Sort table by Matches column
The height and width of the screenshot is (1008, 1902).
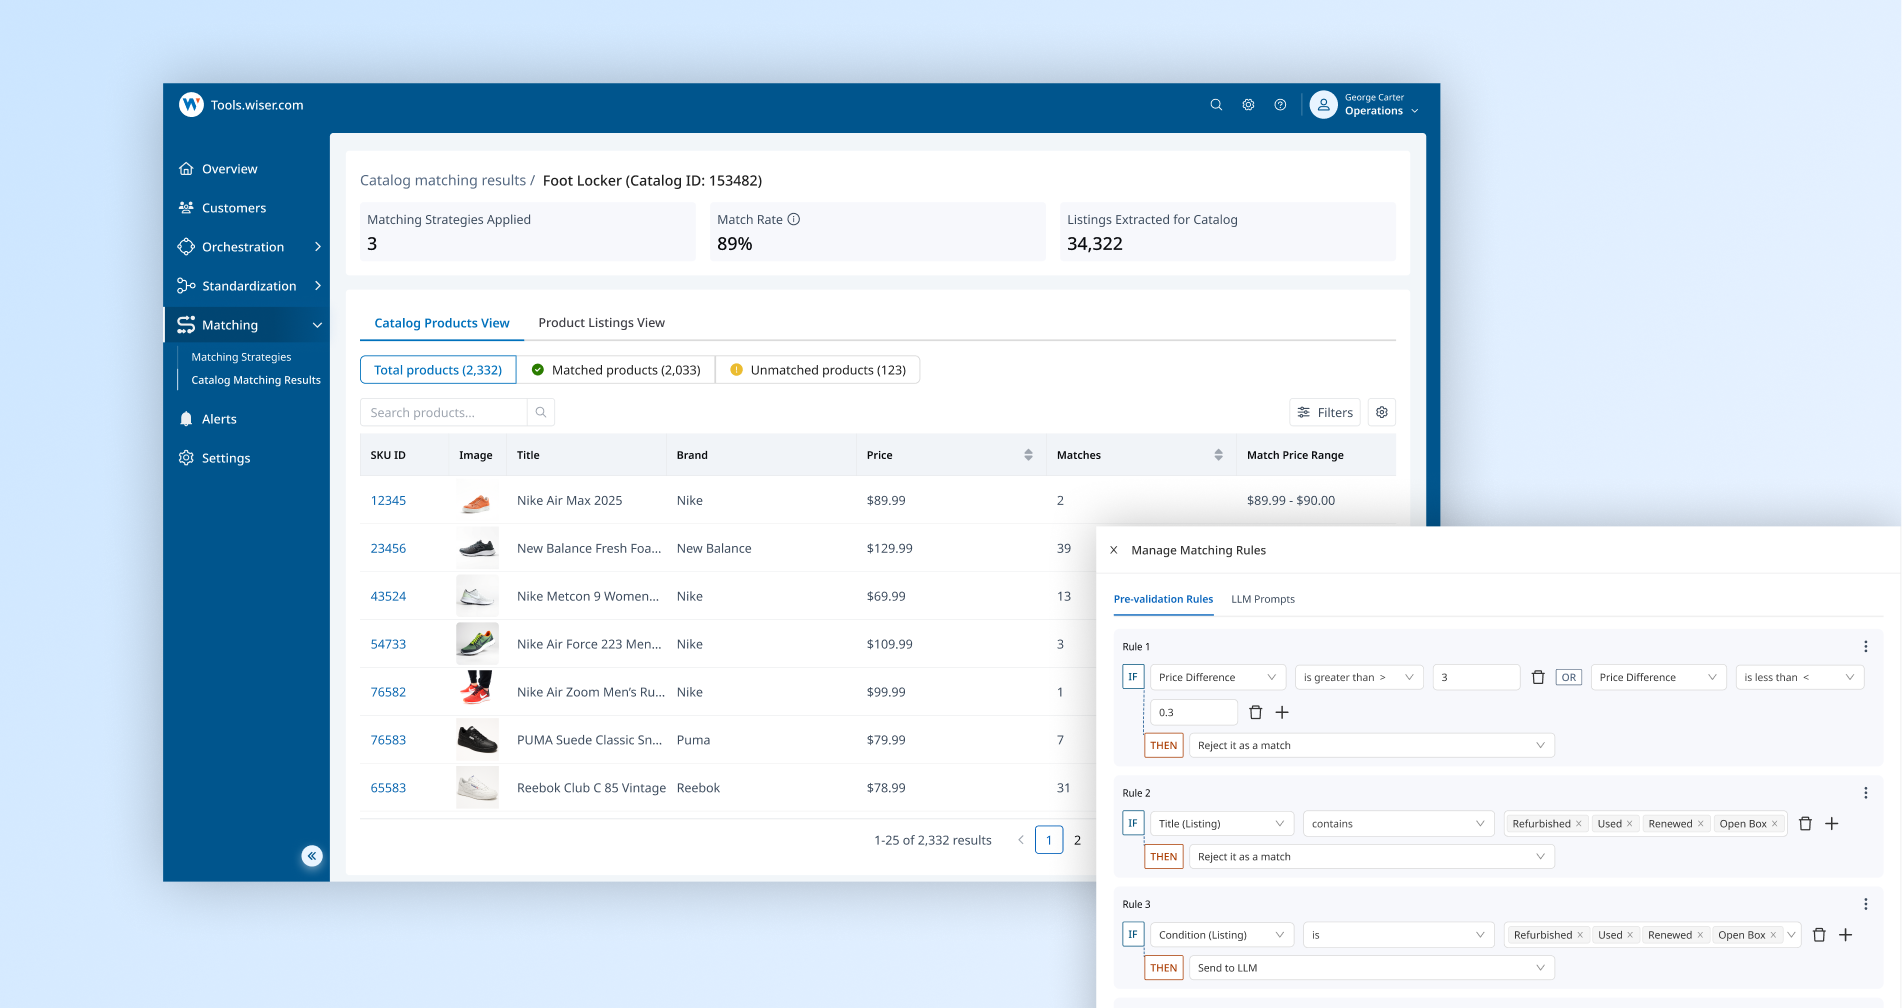pos(1218,455)
